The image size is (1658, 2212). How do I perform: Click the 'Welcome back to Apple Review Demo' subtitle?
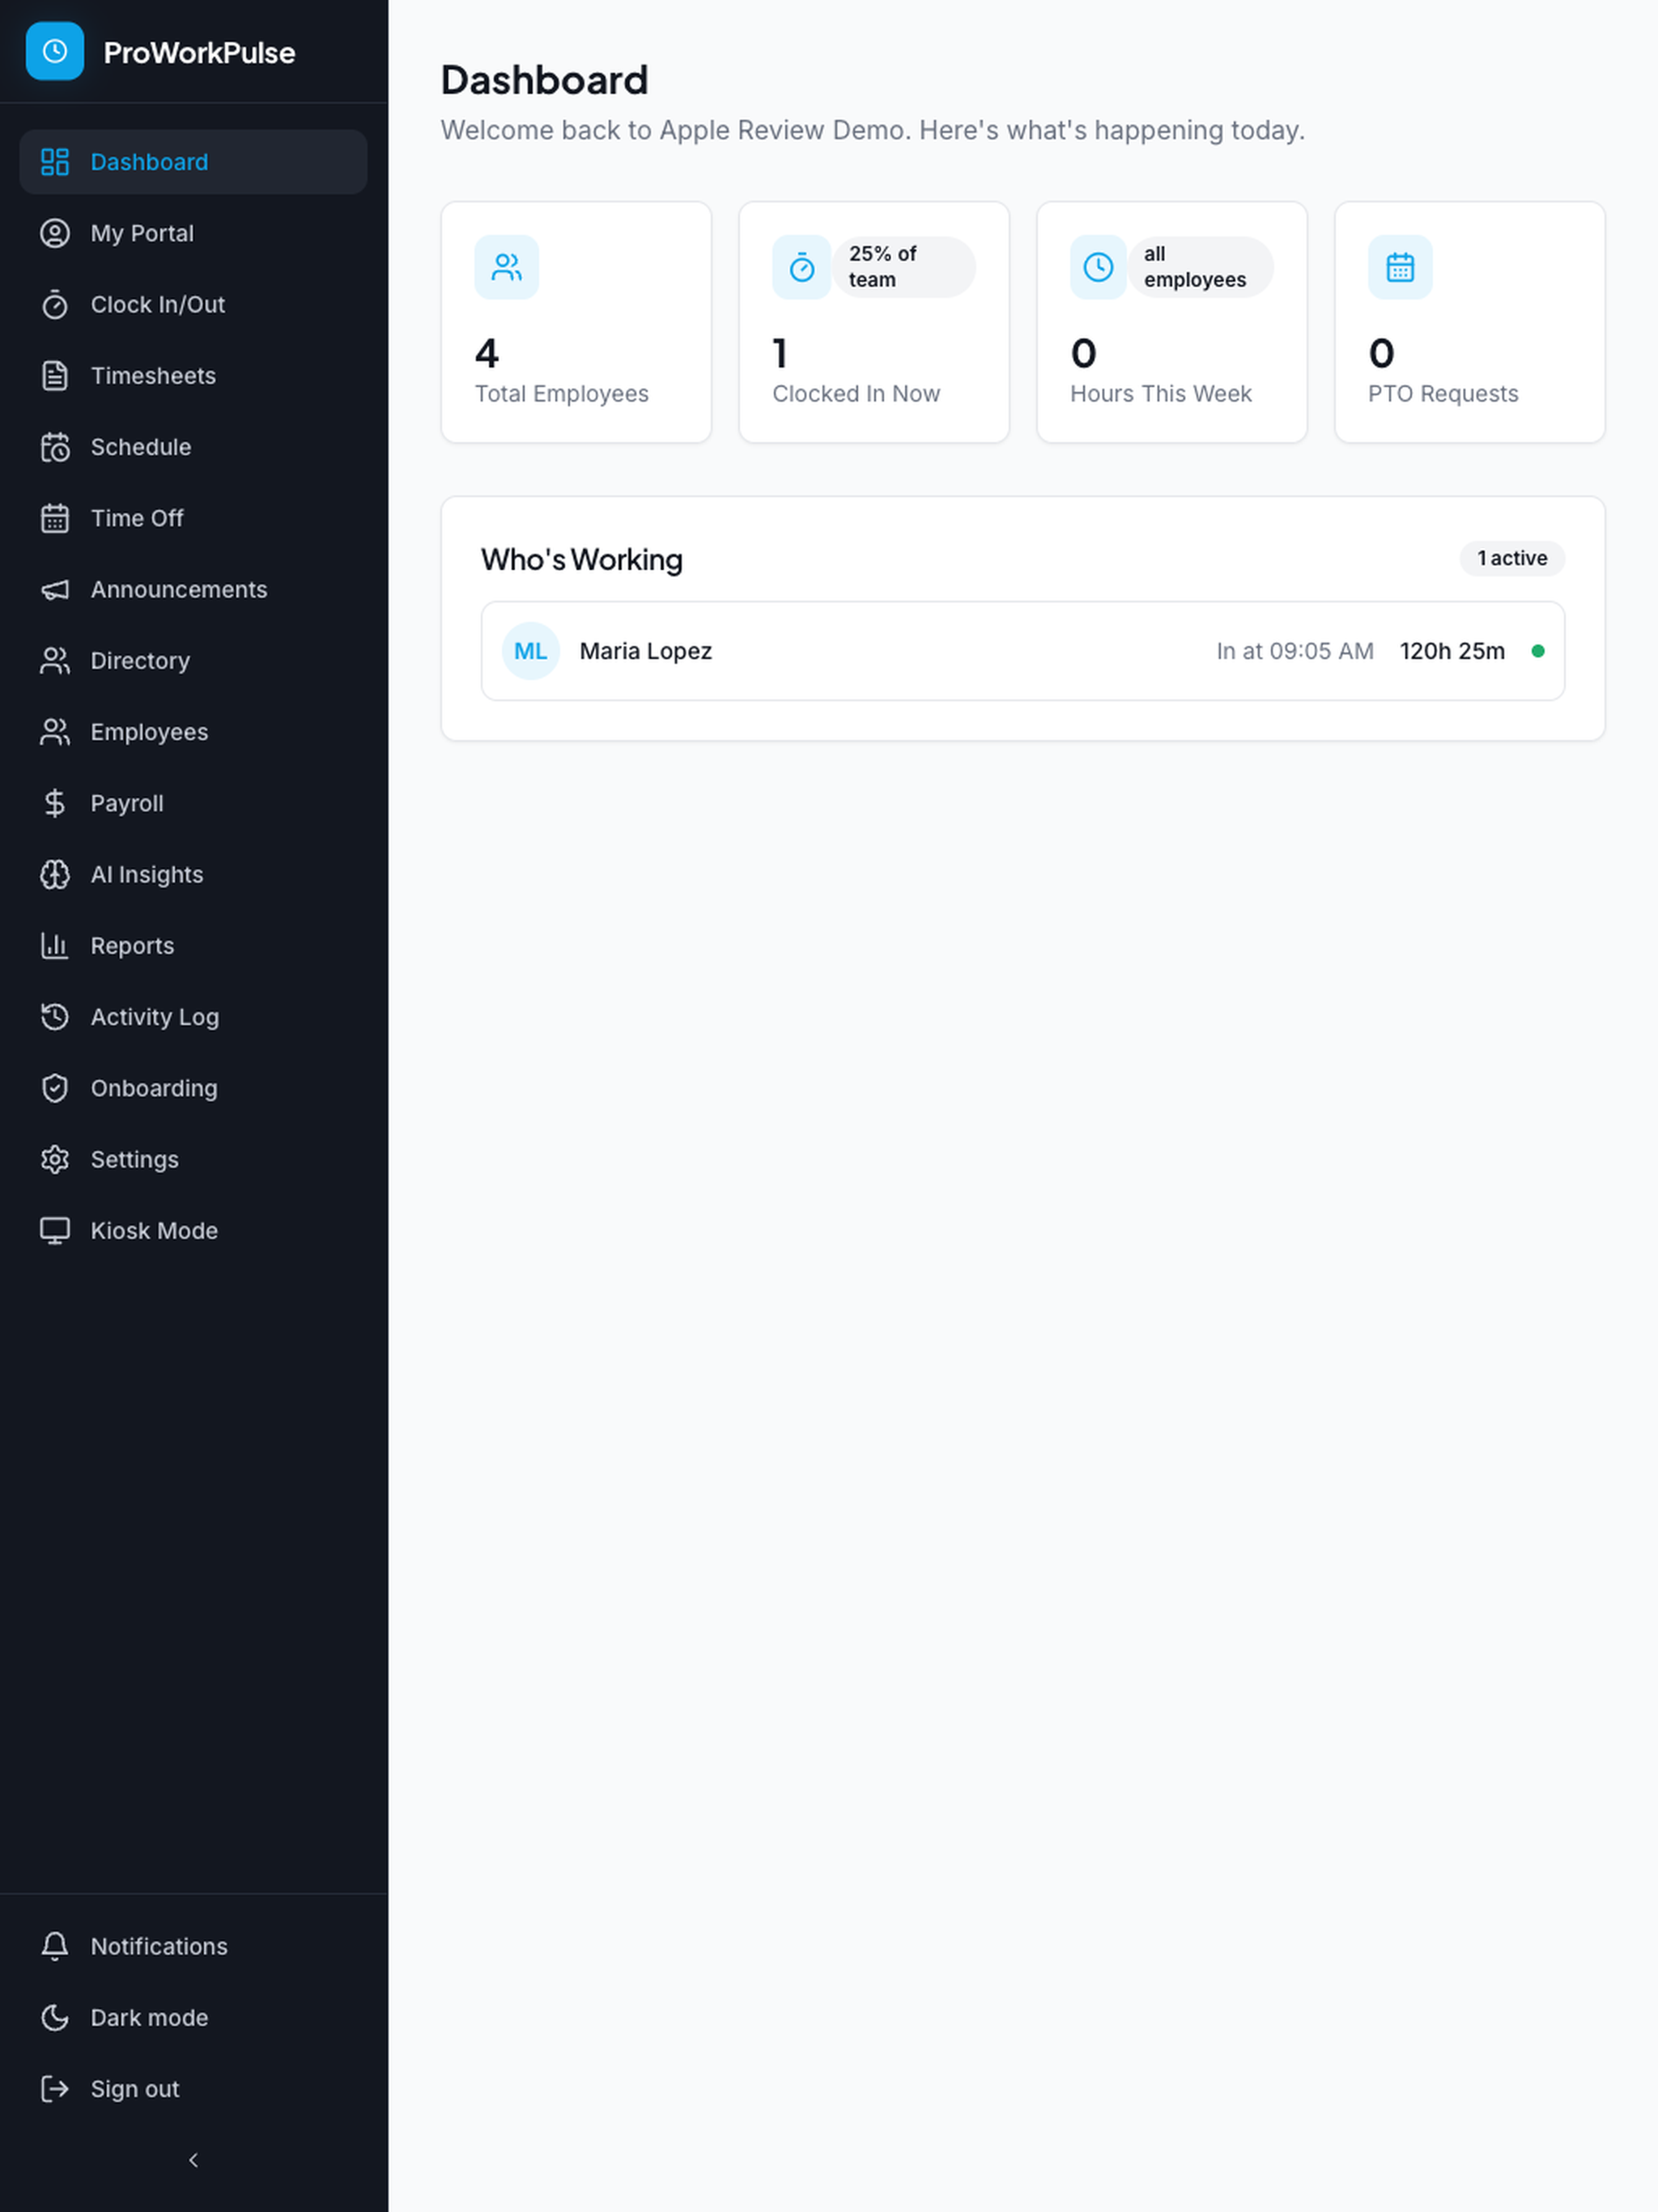pos(873,130)
